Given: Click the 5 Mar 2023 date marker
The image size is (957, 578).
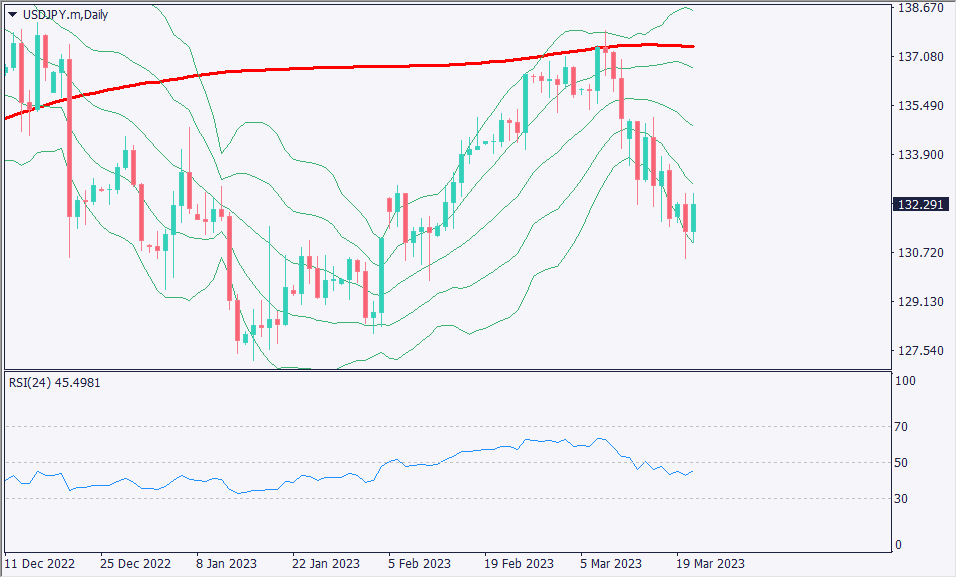Looking at the screenshot, I should coord(613,563).
